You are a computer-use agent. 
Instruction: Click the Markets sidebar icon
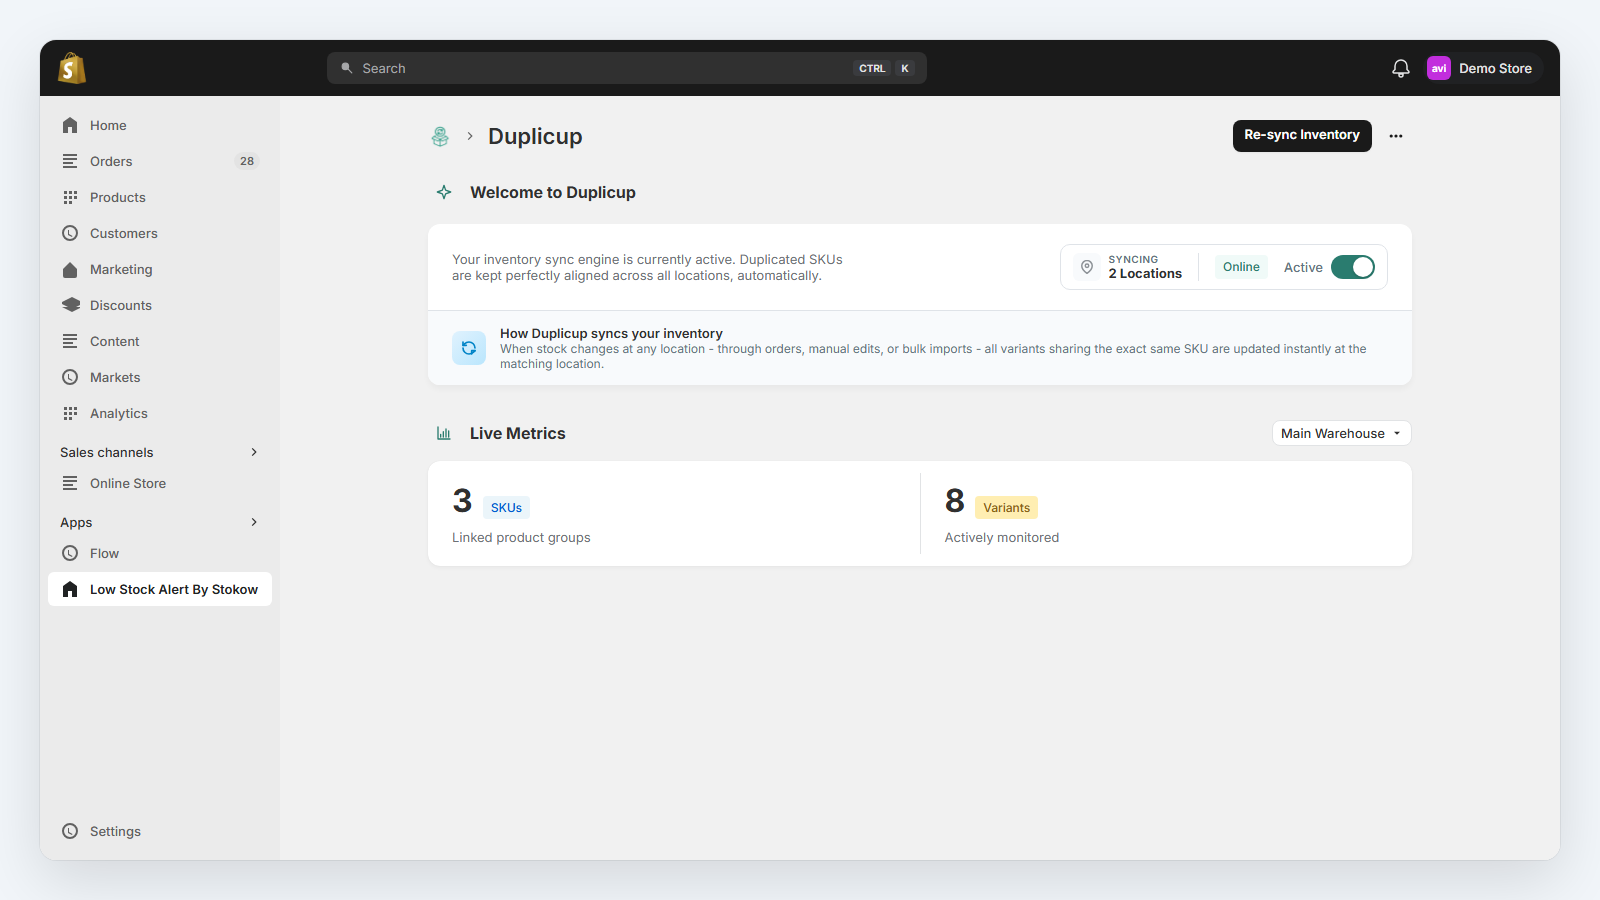pyautogui.click(x=70, y=377)
